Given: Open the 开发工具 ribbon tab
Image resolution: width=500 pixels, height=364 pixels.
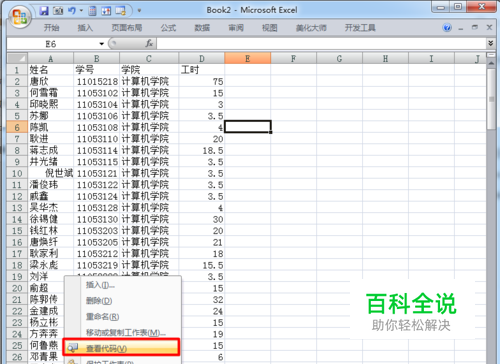Looking at the screenshot, I should (360, 28).
